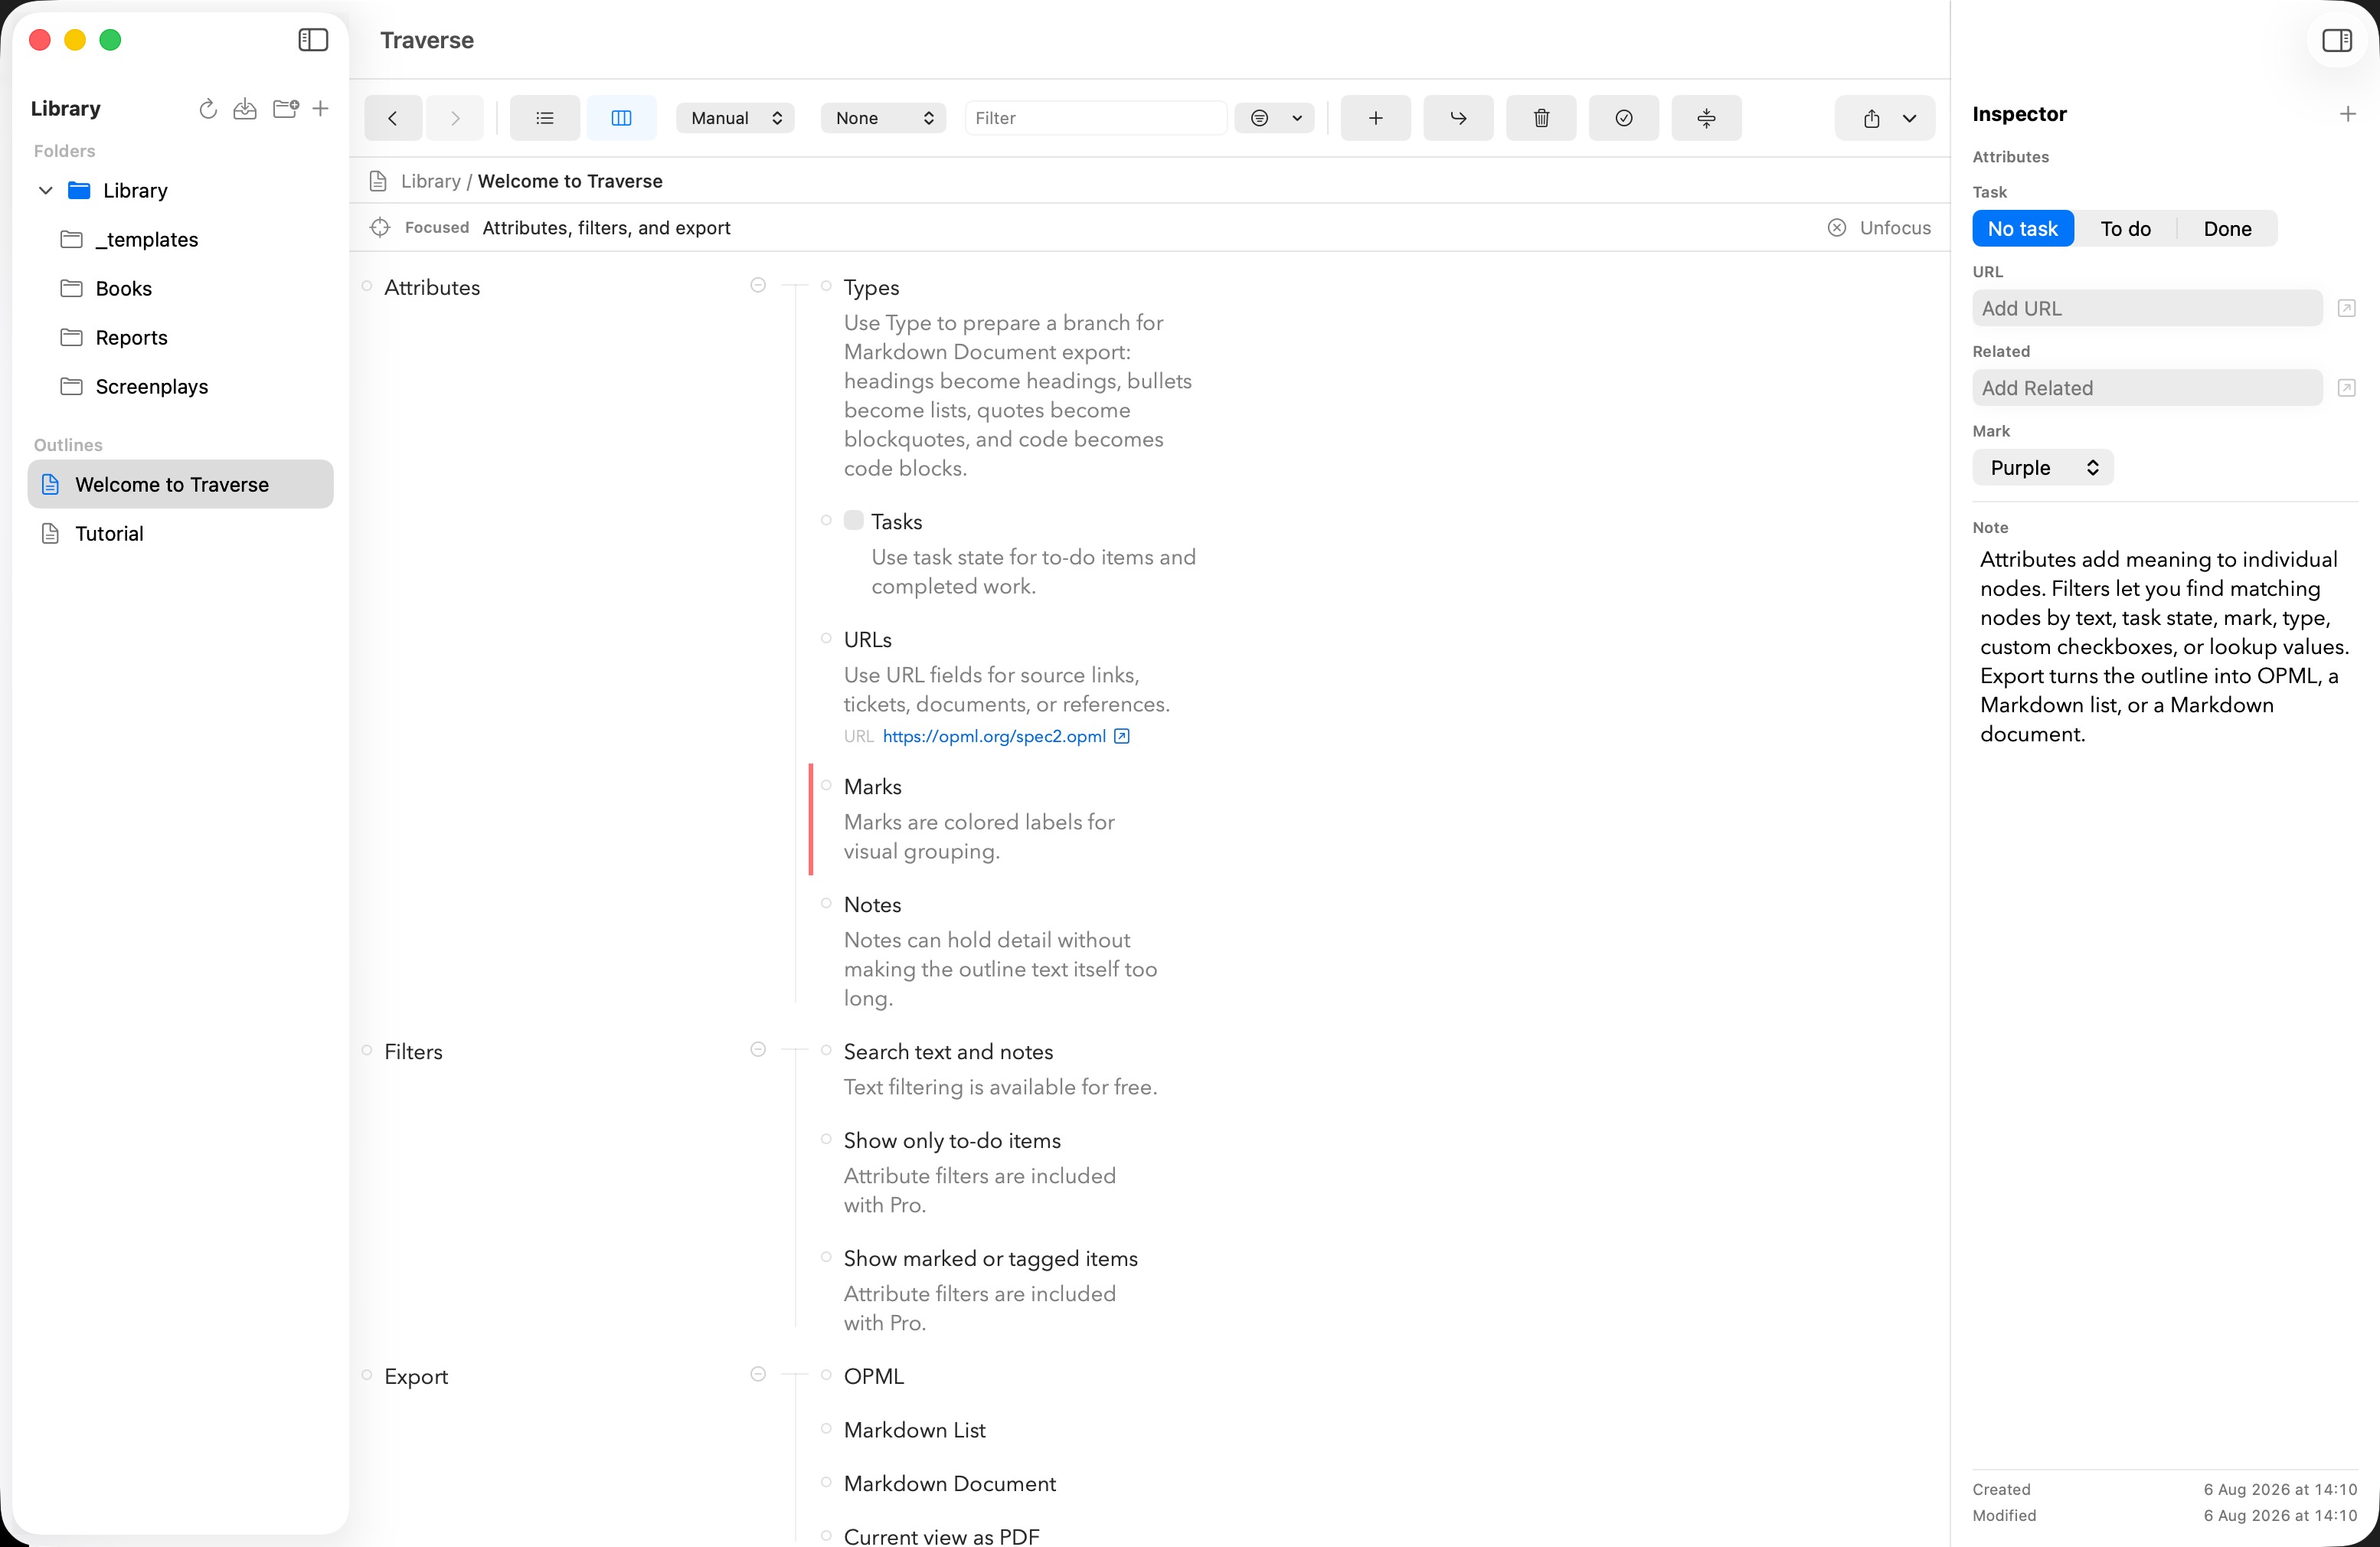This screenshot has width=2380, height=1547.
Task: Add a new outline with Library plus icon
Action: tap(320, 109)
